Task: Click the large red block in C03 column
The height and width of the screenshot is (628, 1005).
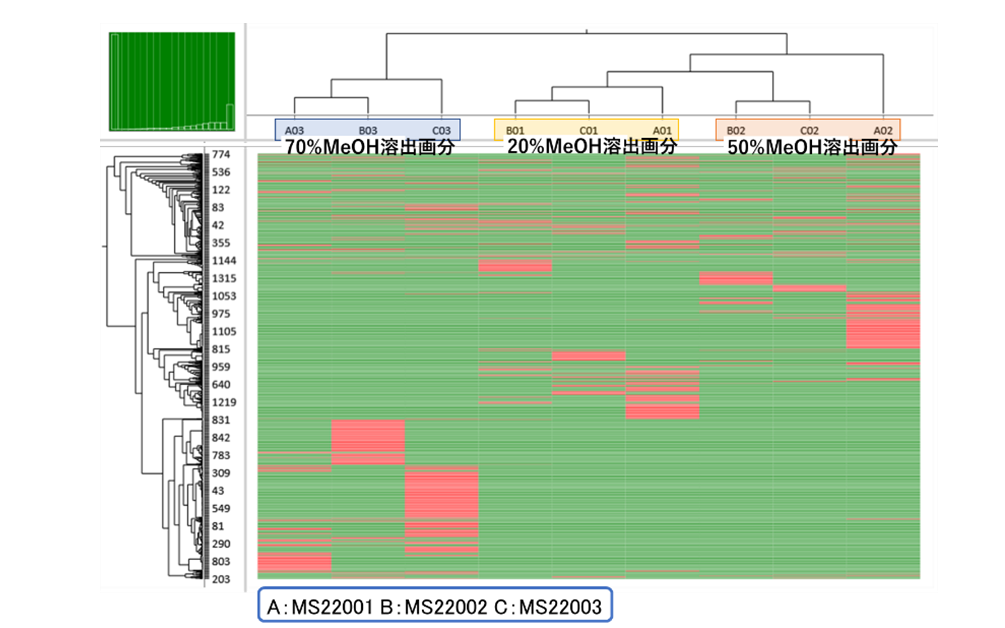Action: pyautogui.click(x=442, y=493)
